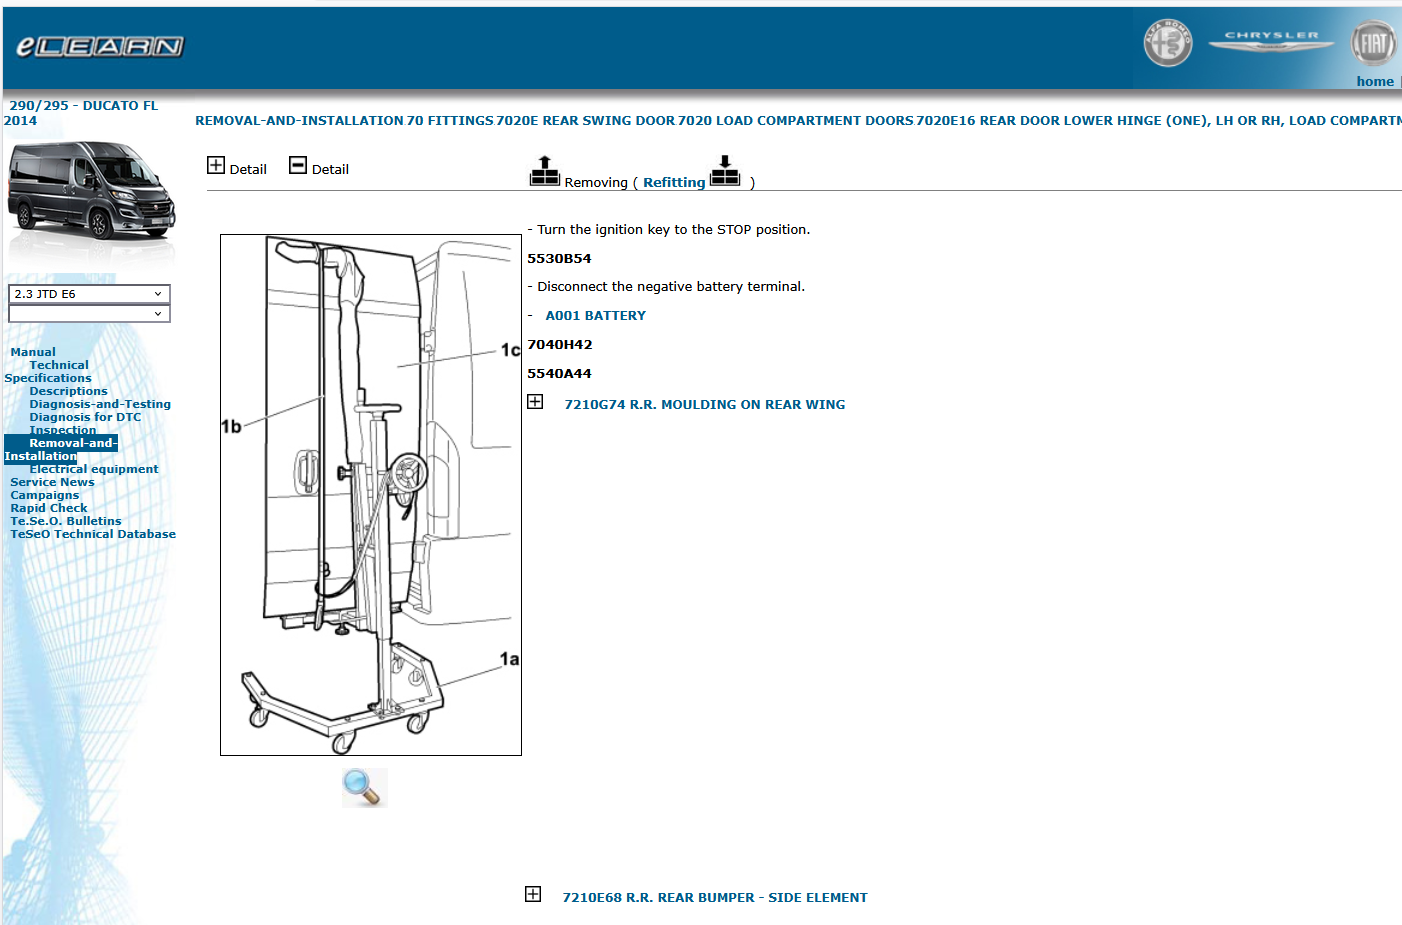The image size is (1402, 925).
Task: Expand all details with plus icon
Action: (216, 166)
